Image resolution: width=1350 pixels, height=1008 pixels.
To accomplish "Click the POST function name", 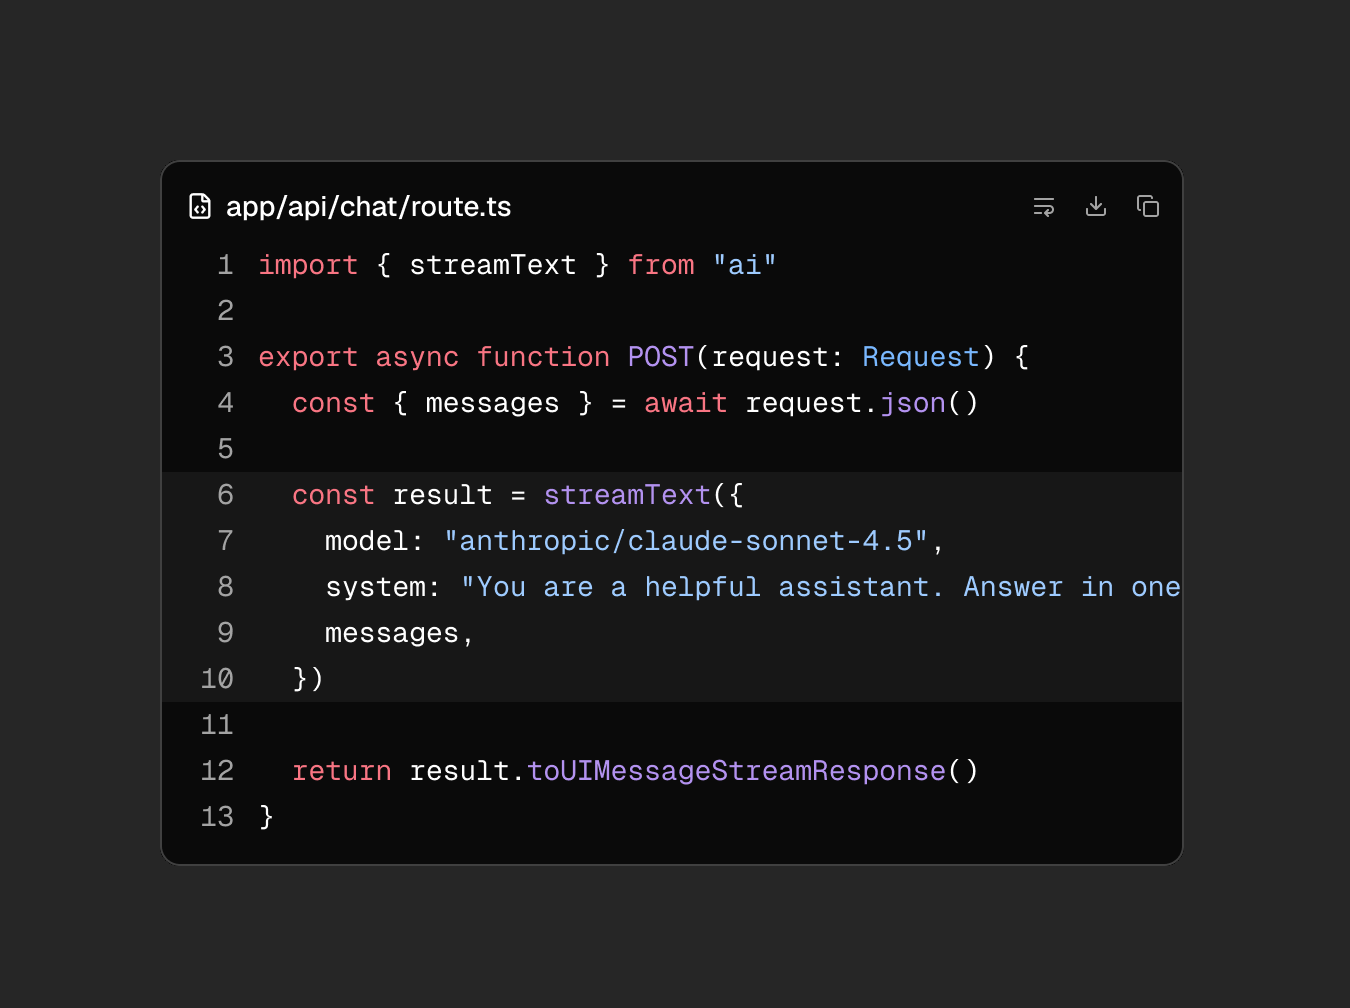I will pos(661,357).
